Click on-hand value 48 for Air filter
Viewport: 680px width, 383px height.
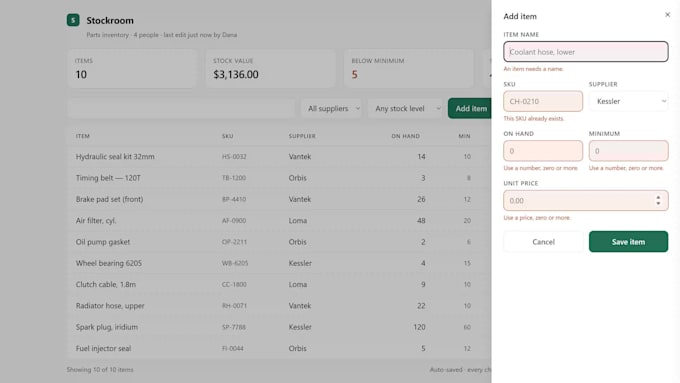coord(421,220)
